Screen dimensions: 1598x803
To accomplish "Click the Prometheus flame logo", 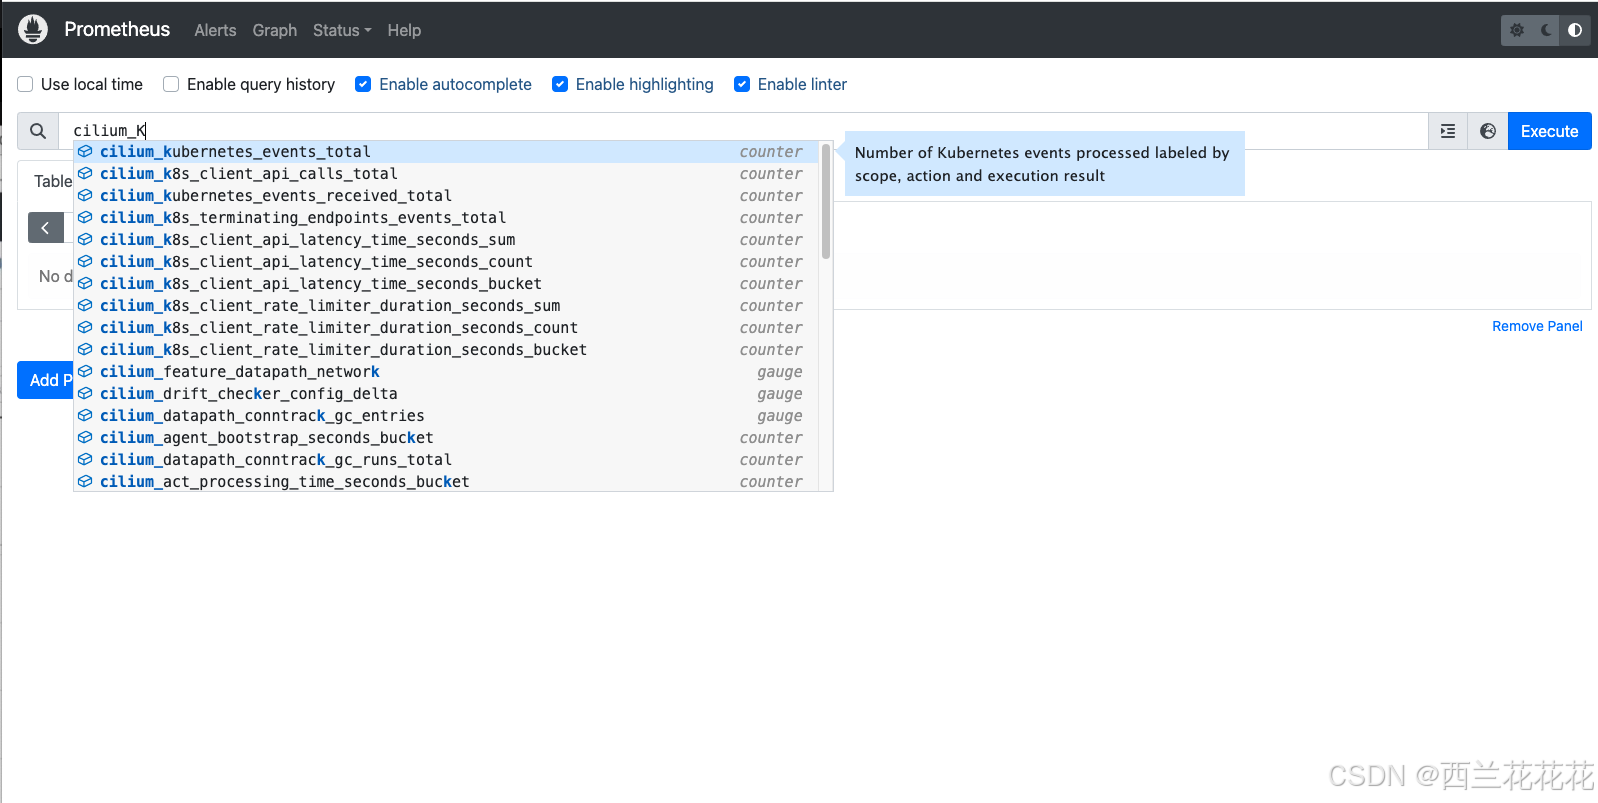I will 33,29.
